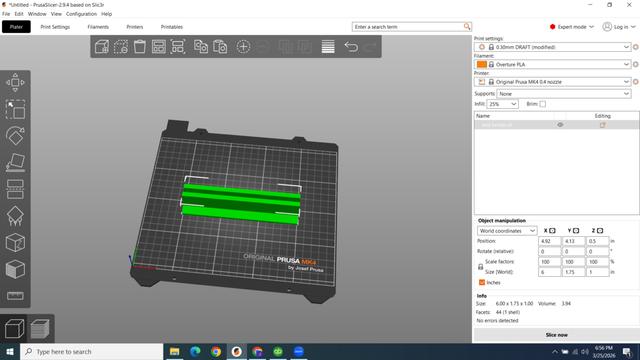
Task: Click edit icon beside Printer preset
Action: pyautogui.click(x=636, y=82)
